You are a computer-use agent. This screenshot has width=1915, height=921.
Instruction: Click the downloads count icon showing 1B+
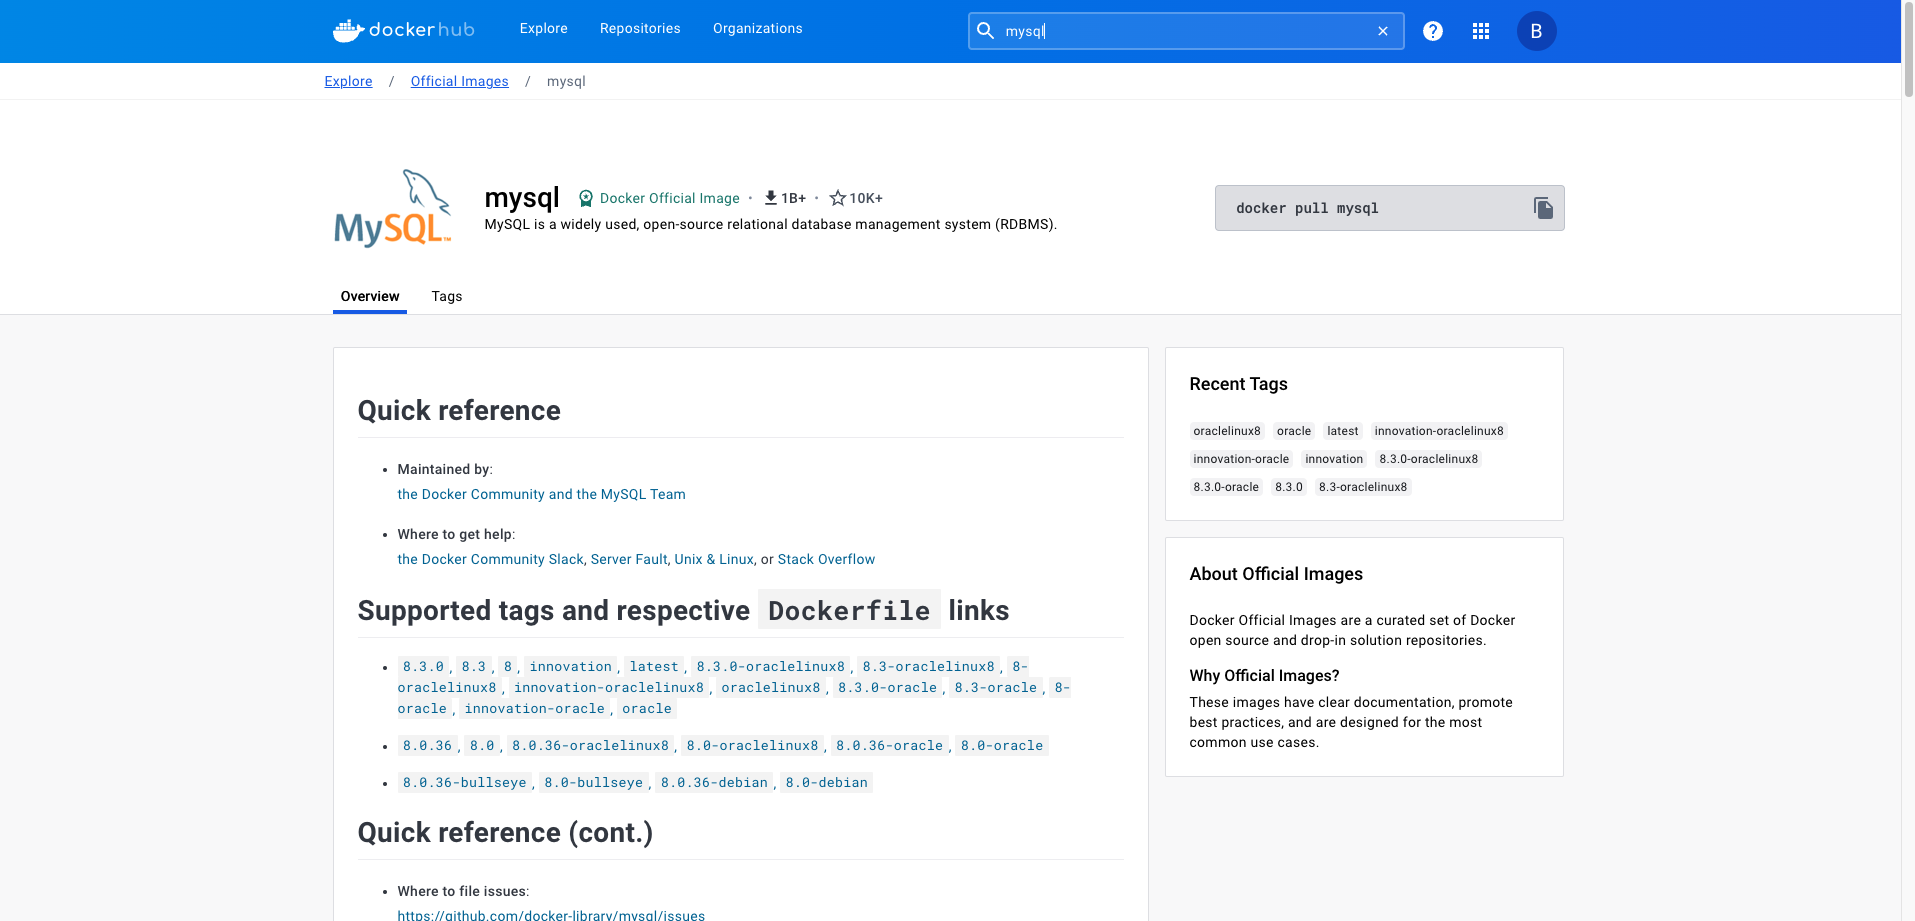point(770,197)
